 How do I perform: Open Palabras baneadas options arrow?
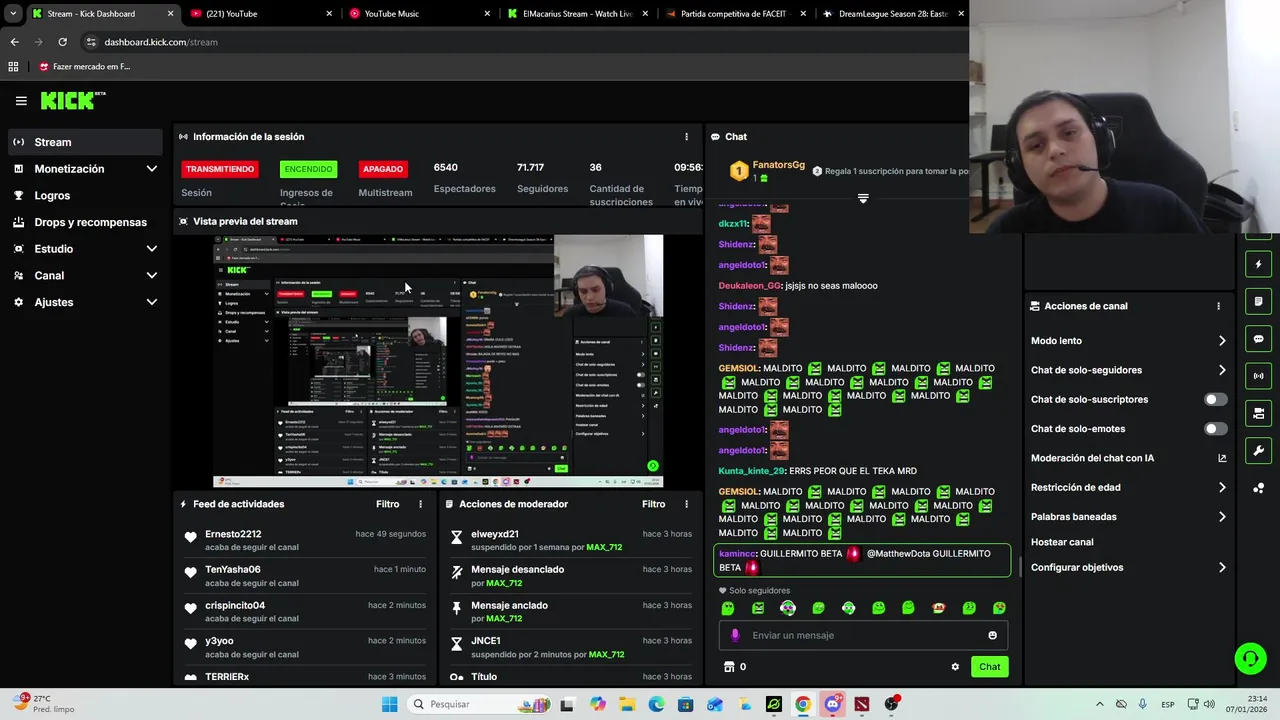1222,517
